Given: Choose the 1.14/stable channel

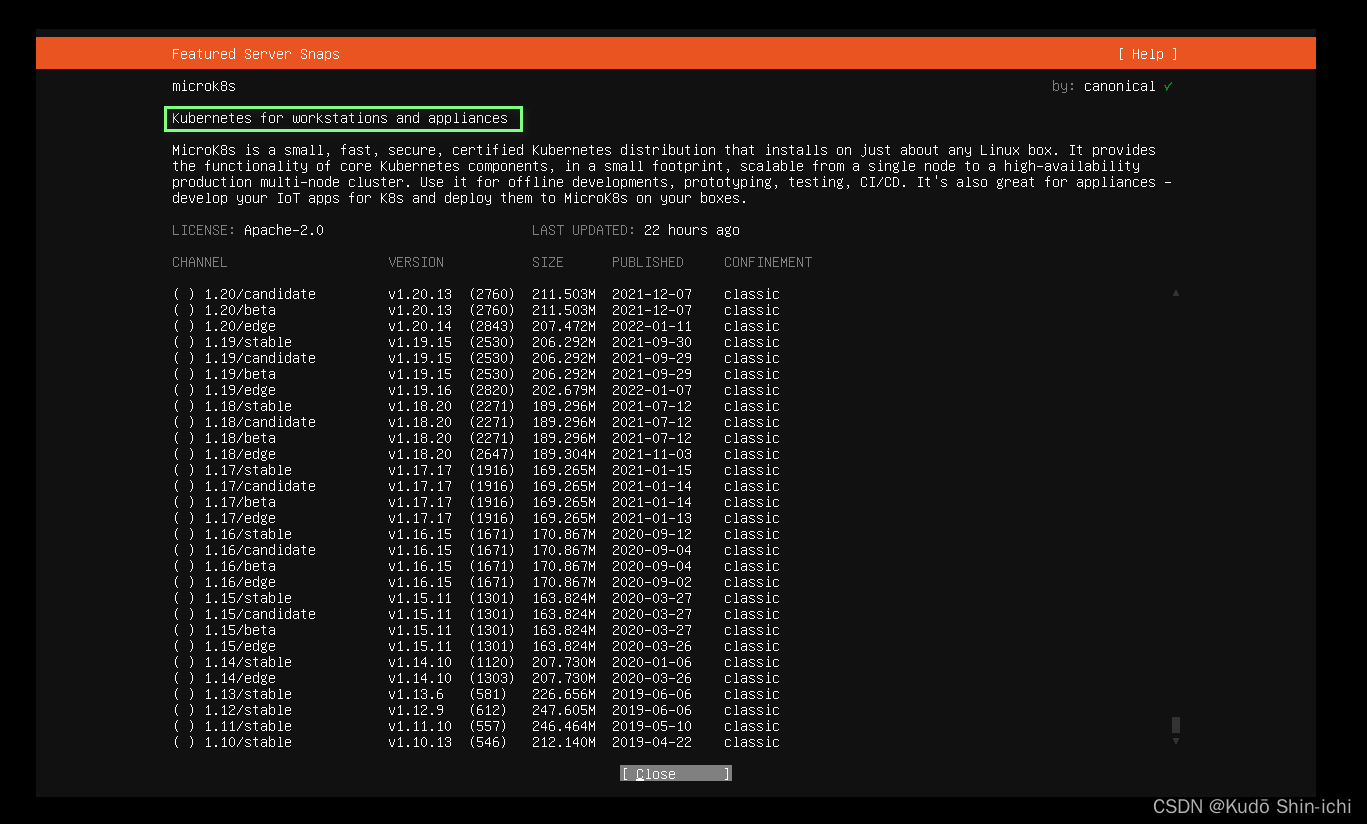Looking at the screenshot, I should coord(476,662).
